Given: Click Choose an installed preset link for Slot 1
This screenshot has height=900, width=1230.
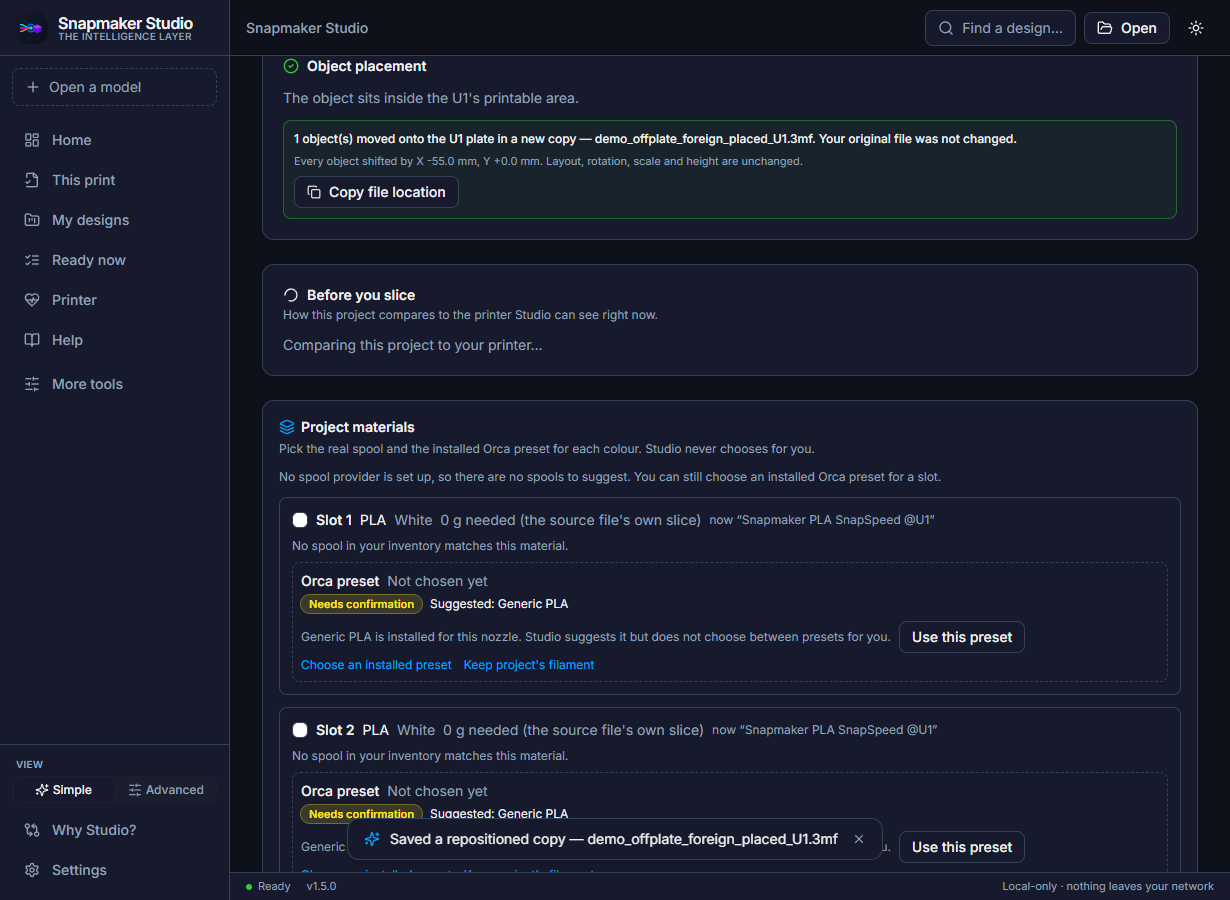Looking at the screenshot, I should click(376, 665).
